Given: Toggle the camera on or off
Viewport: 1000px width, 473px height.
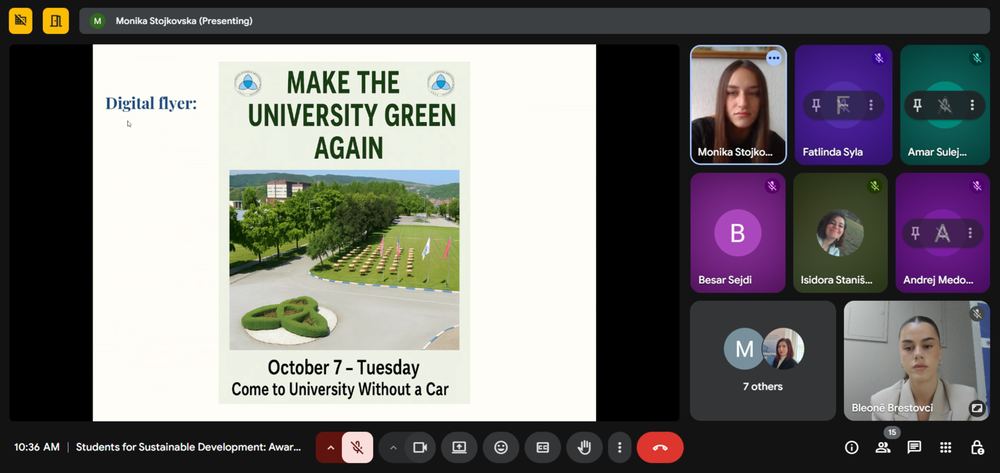Looking at the screenshot, I should [420, 447].
